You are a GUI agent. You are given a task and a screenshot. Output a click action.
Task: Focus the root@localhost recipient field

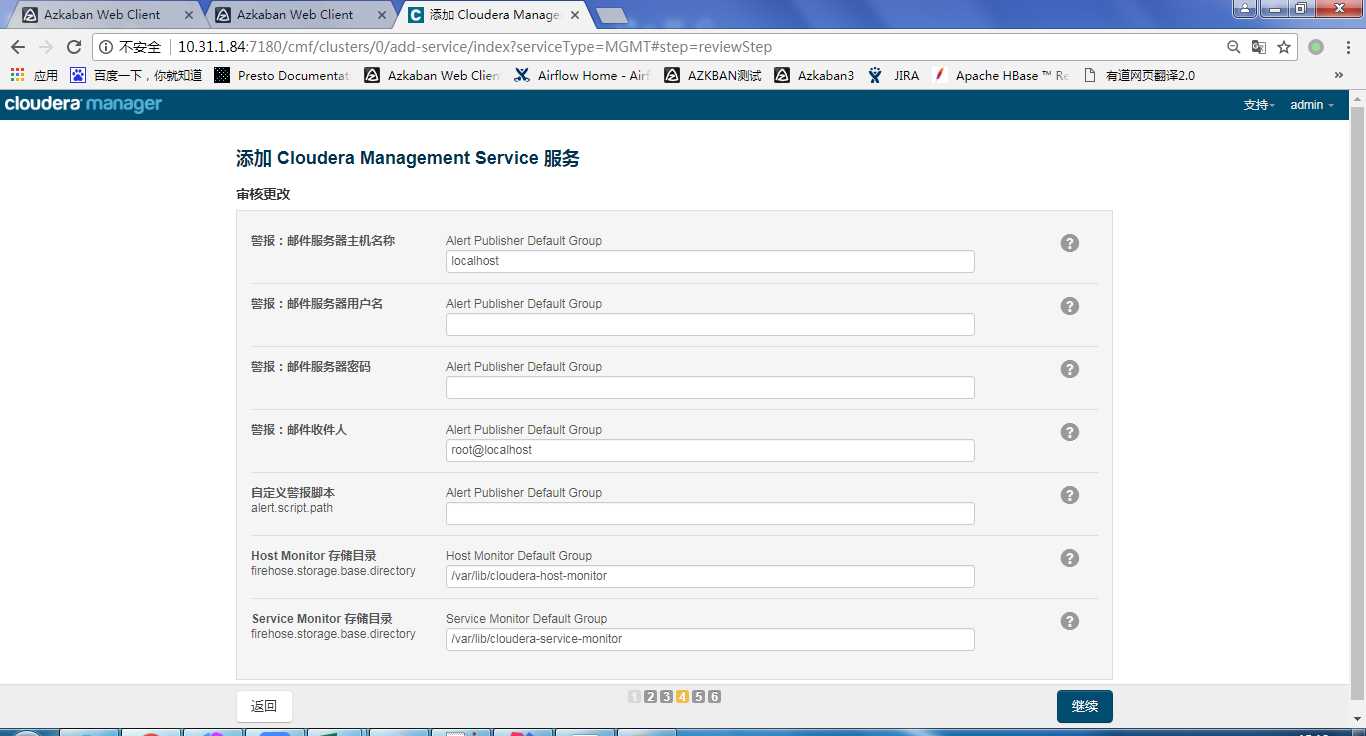(710, 450)
